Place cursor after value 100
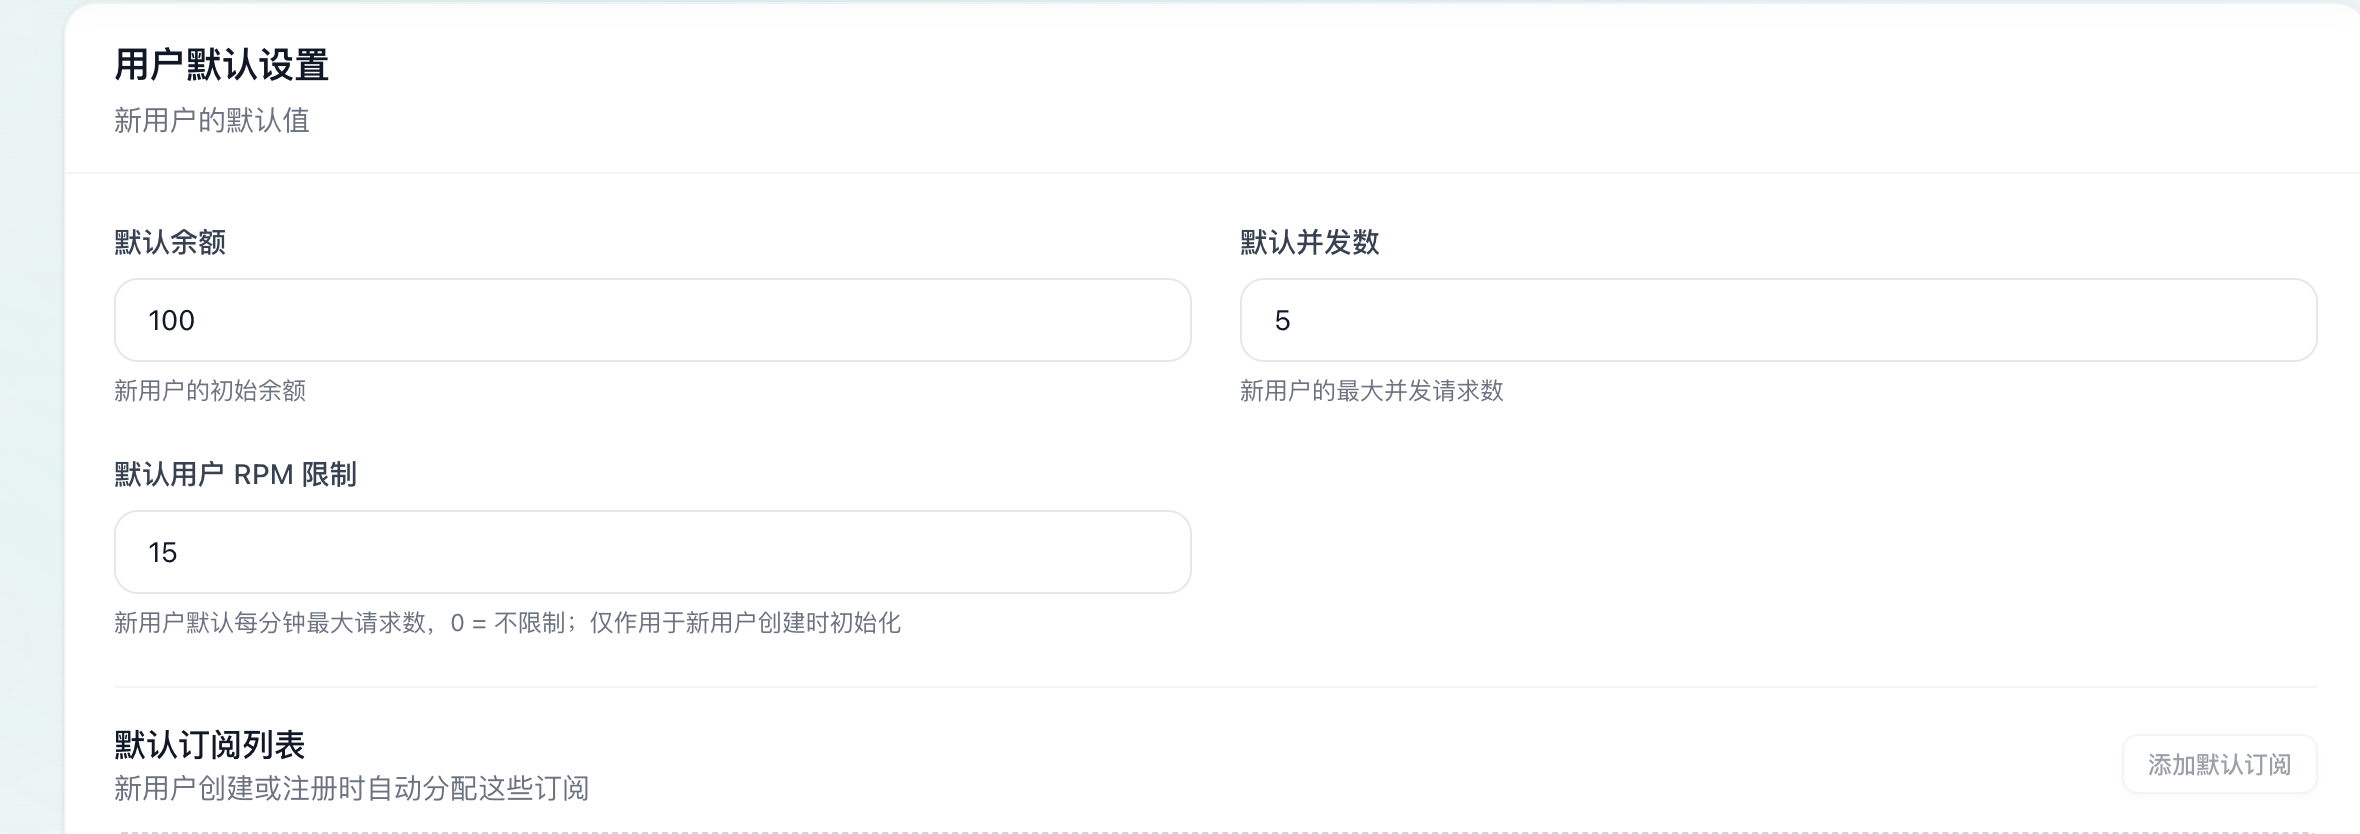2360x834 pixels. (x=198, y=320)
